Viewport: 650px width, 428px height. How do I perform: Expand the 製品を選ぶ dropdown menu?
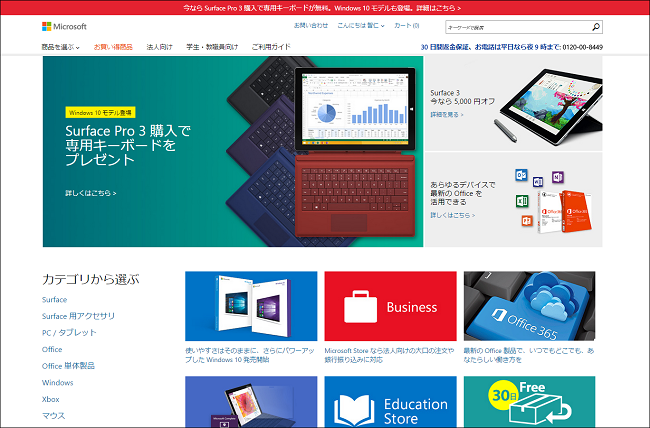[x=61, y=47]
